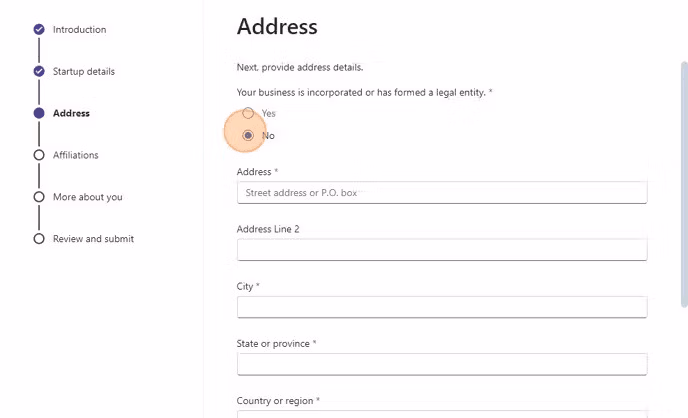Go to the Introduction step label

[79, 30]
